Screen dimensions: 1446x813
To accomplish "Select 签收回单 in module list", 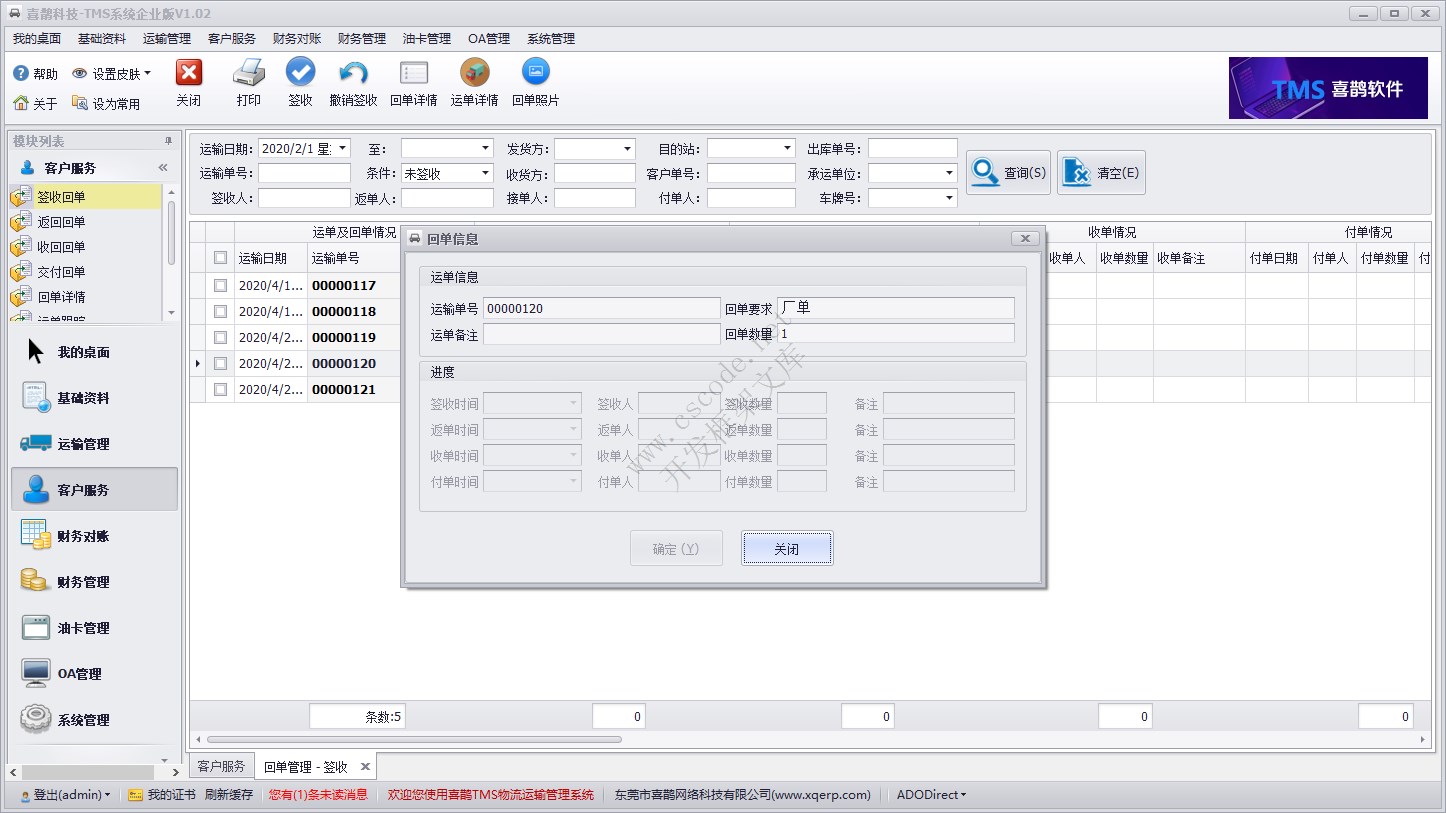I will click(85, 197).
